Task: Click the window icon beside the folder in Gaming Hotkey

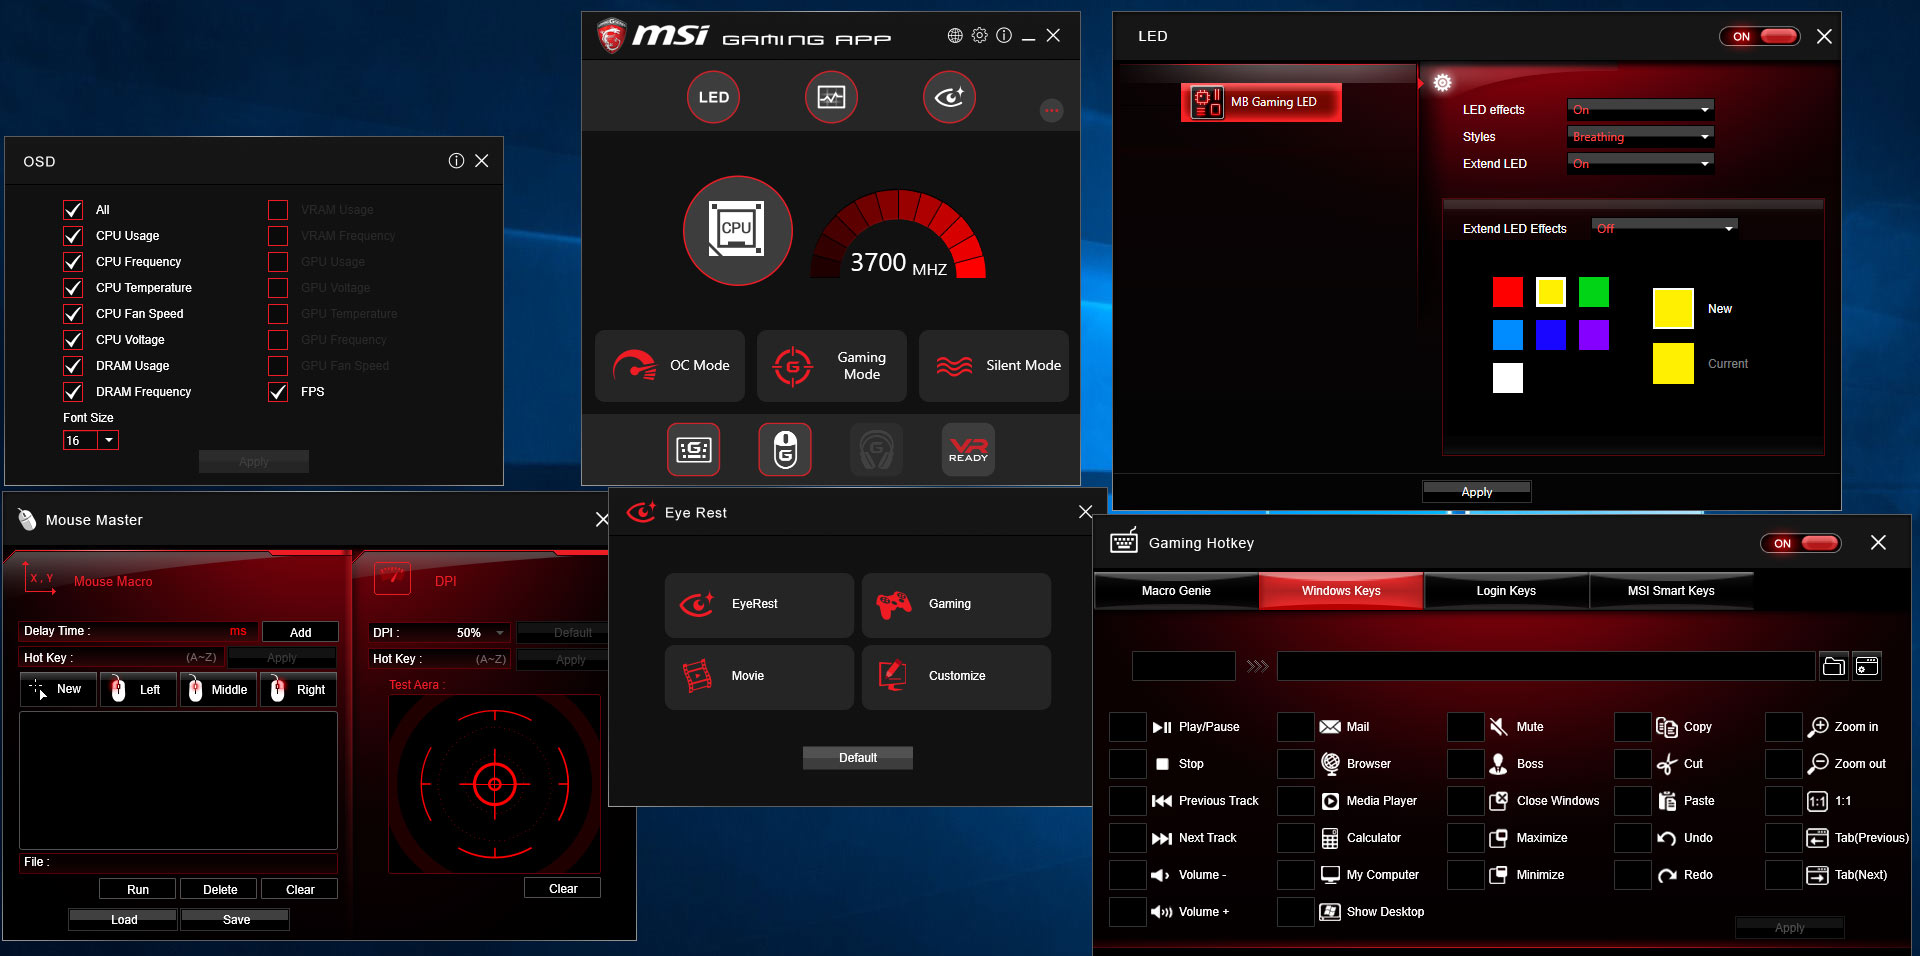Action: (x=1867, y=666)
